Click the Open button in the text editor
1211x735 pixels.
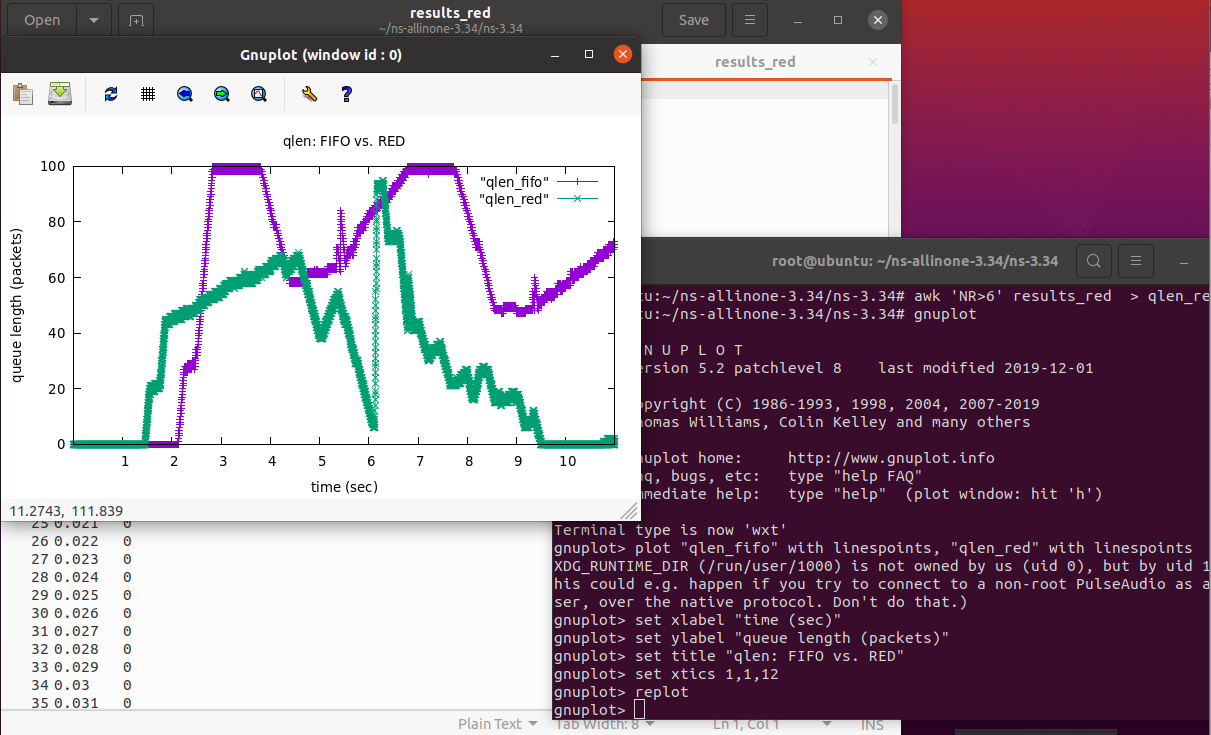tap(42, 20)
